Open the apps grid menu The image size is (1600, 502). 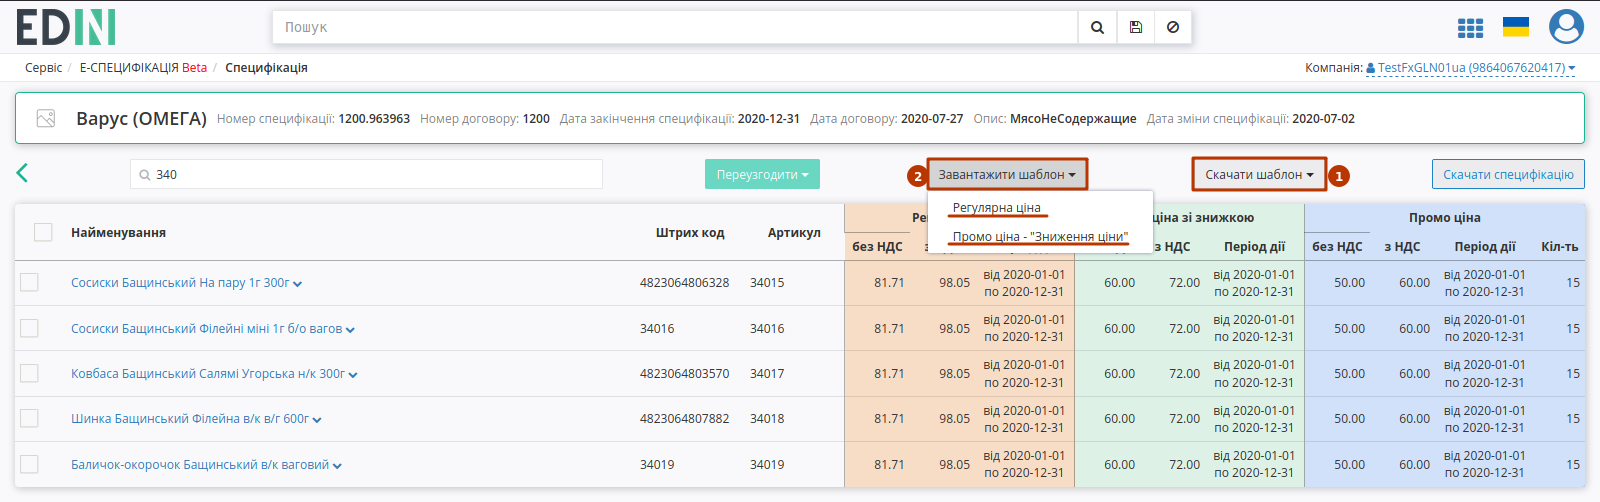pyautogui.click(x=1470, y=28)
